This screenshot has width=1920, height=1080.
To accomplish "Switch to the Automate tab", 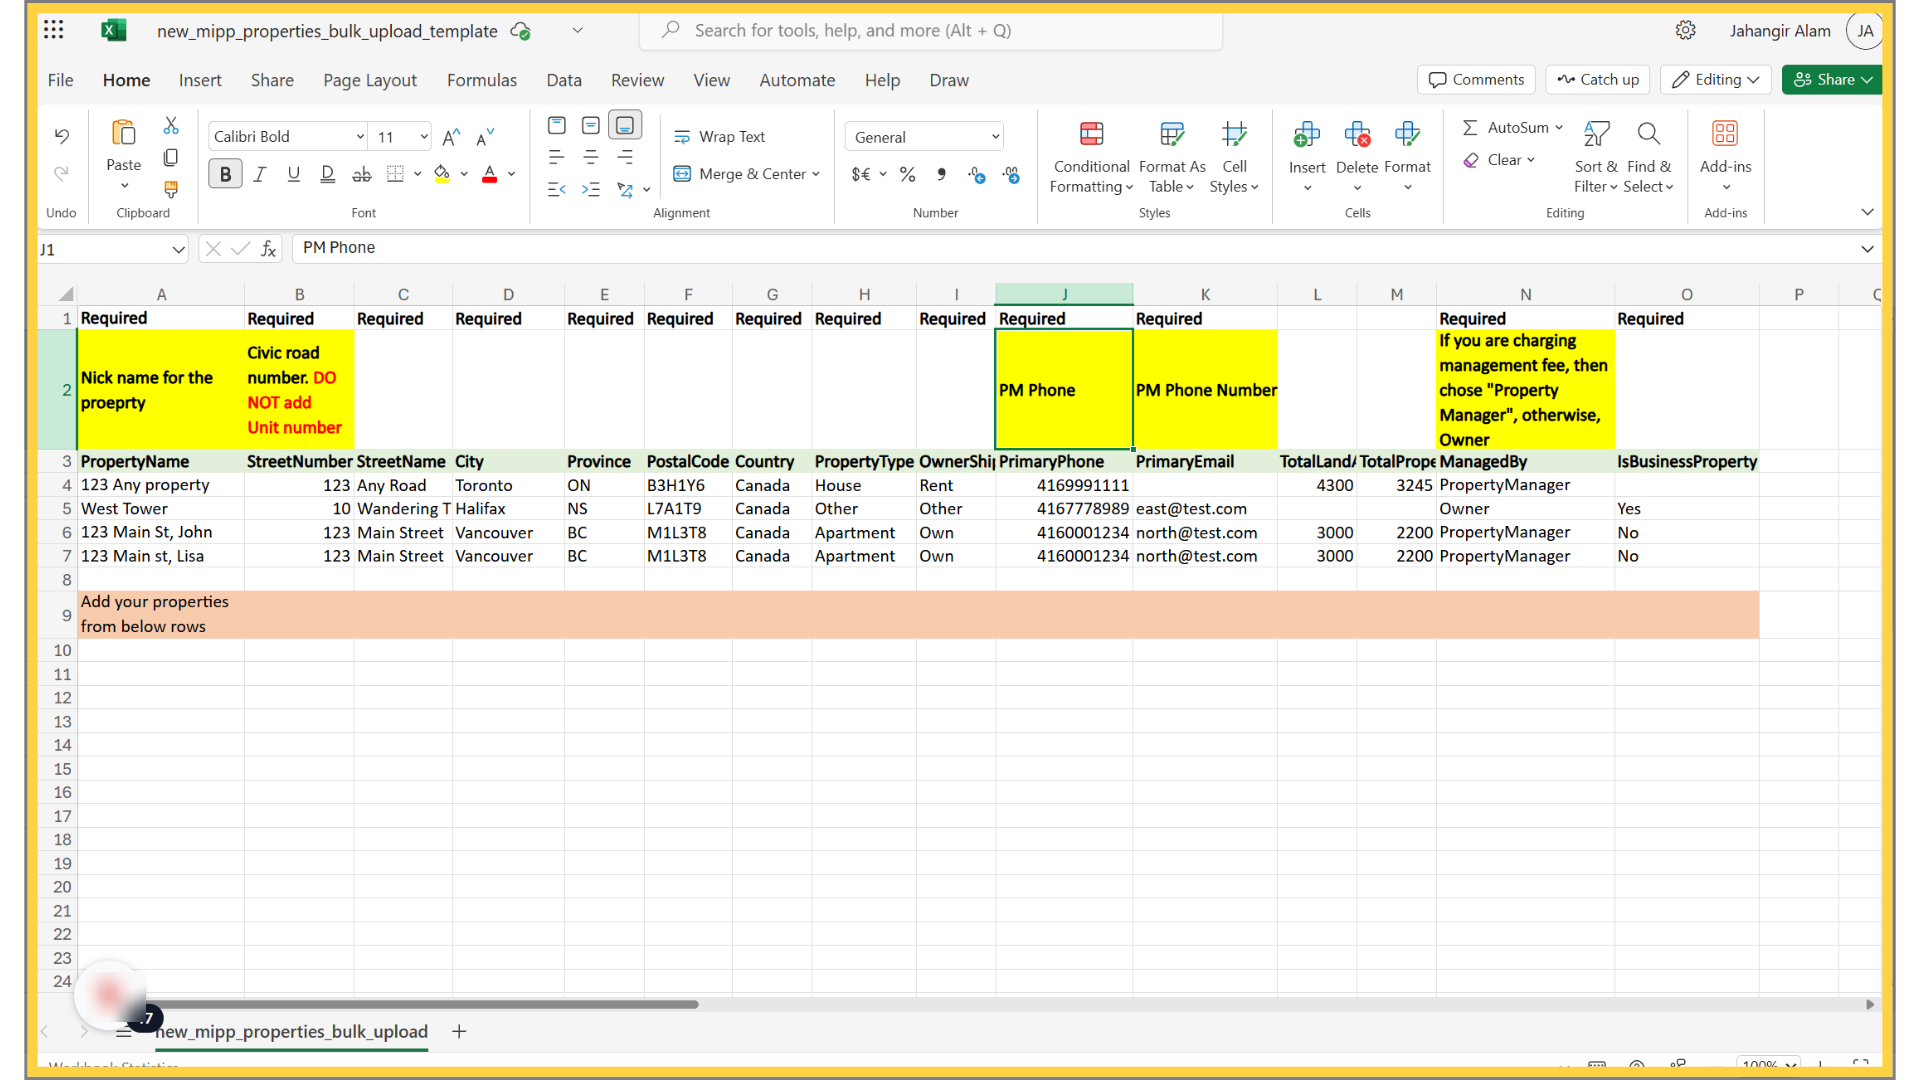I will (797, 80).
